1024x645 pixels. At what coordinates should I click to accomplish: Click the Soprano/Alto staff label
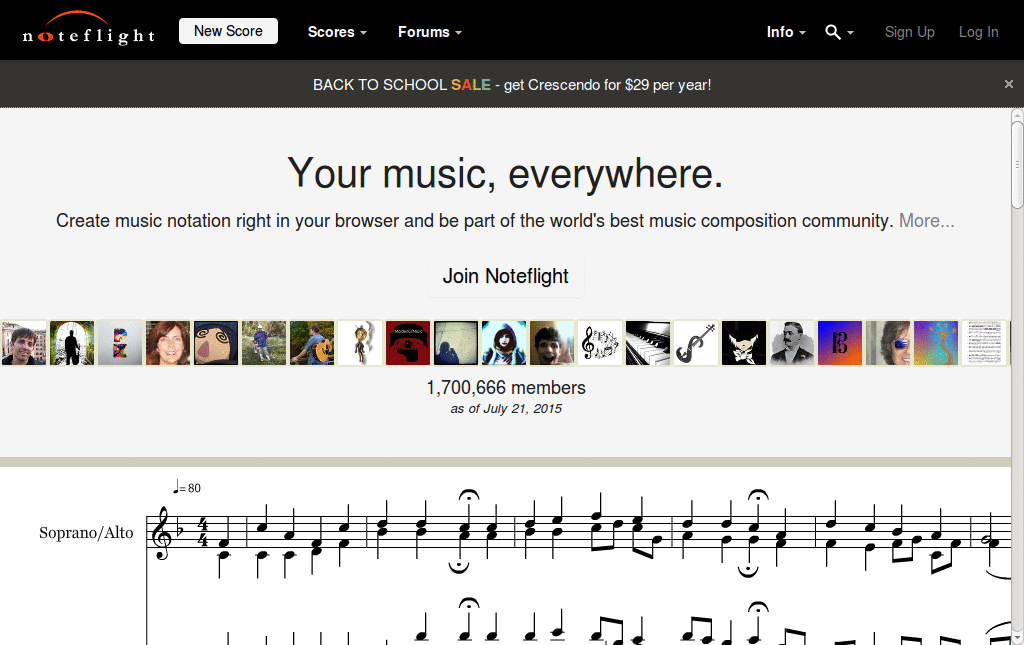[86, 533]
